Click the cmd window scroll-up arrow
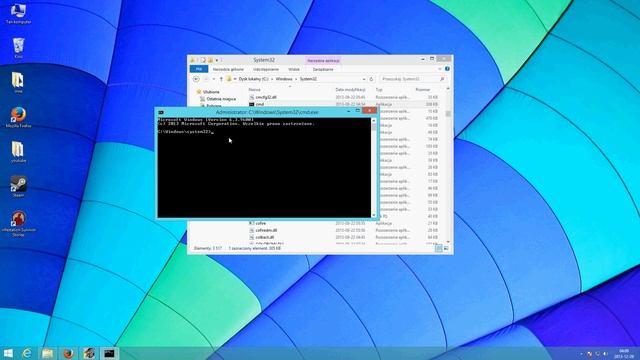 point(373,121)
